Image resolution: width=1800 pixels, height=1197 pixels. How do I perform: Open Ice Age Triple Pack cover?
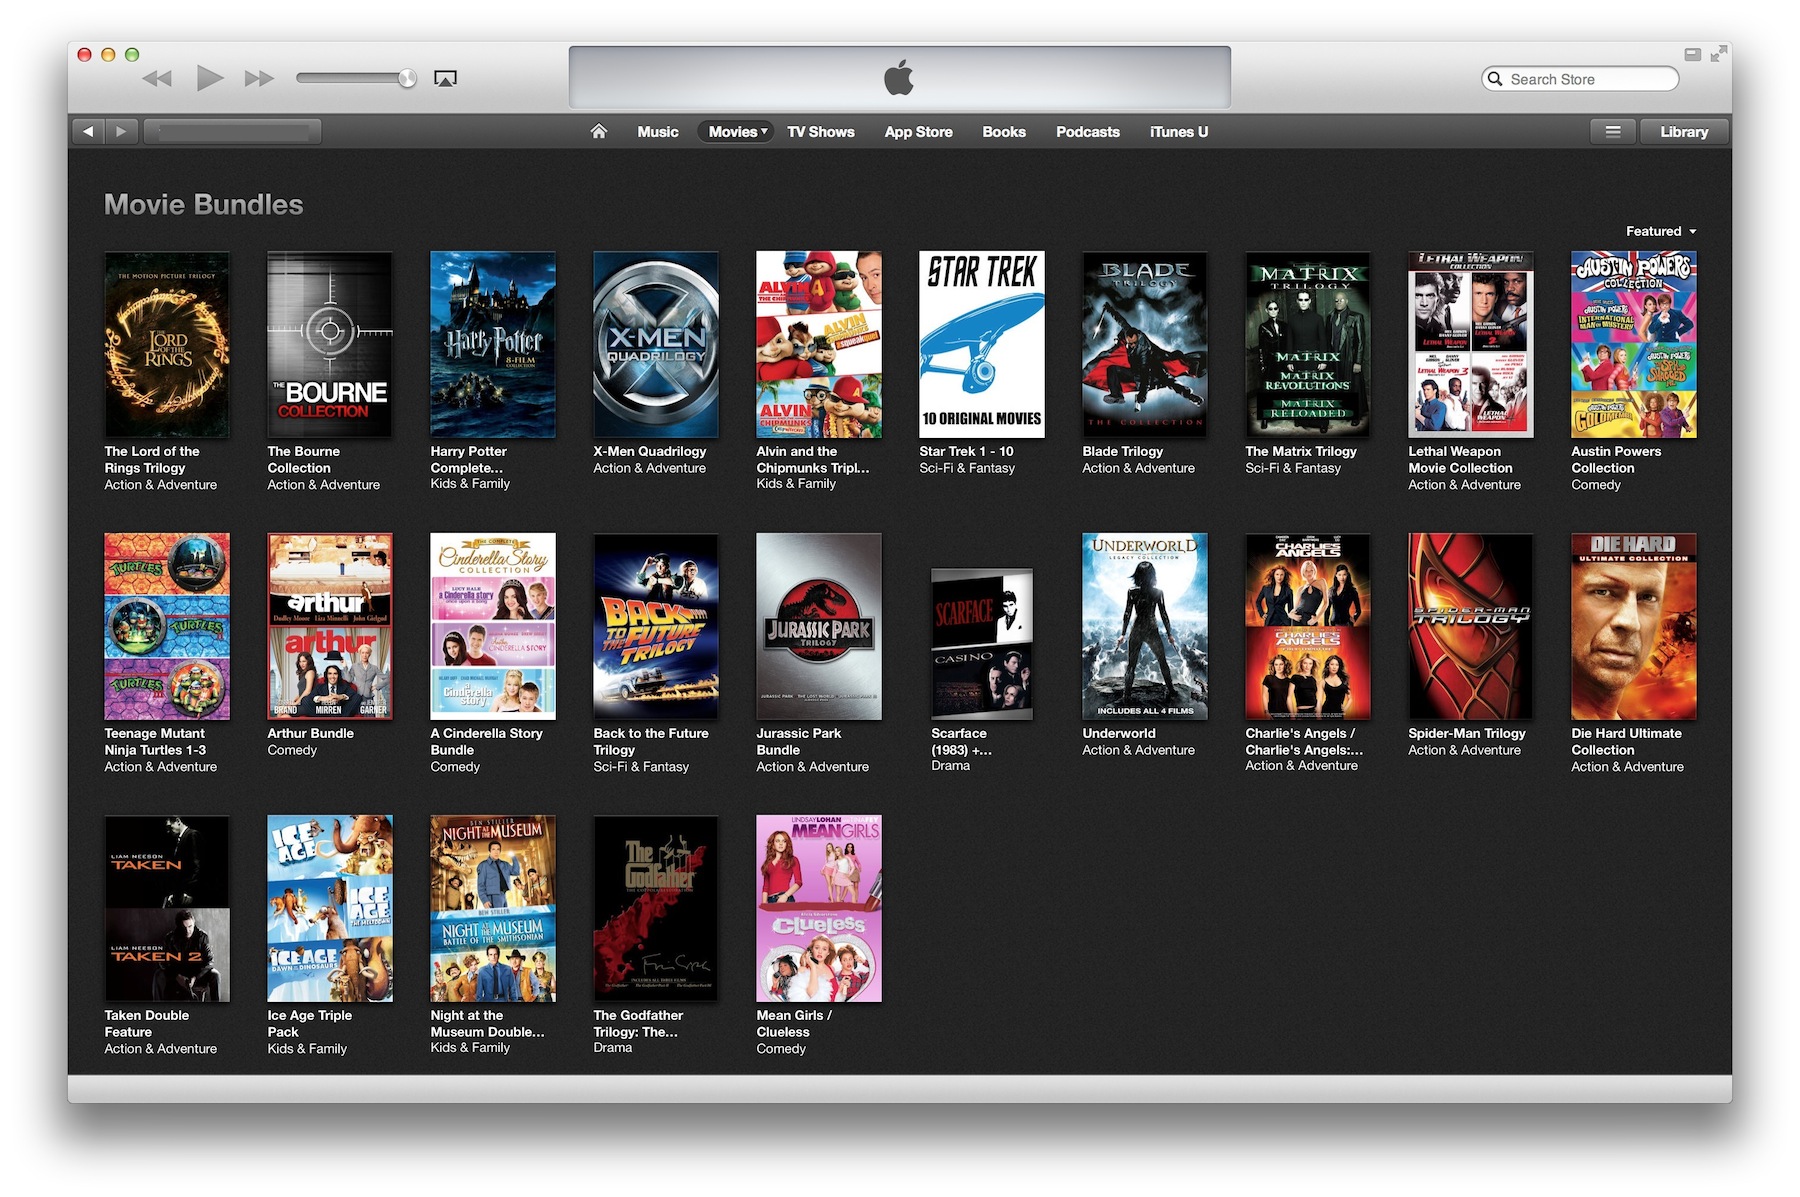[330, 909]
